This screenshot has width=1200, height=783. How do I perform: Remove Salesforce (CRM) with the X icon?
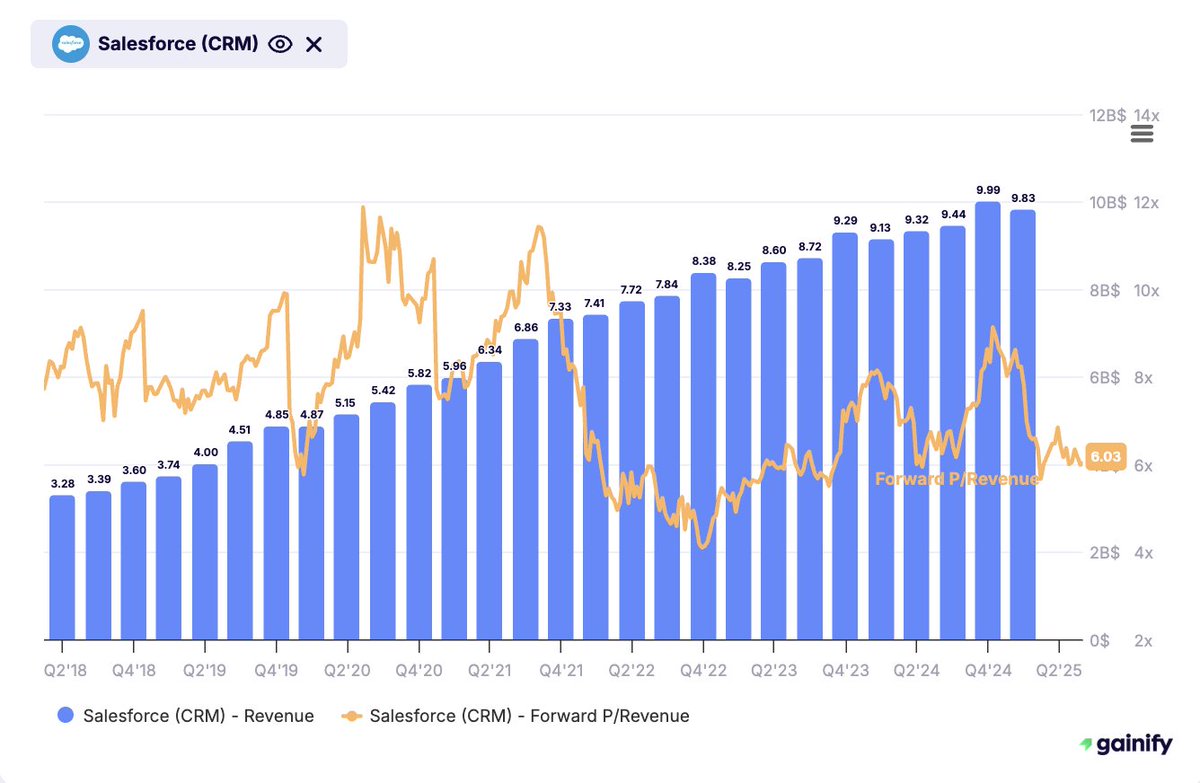pyautogui.click(x=314, y=44)
